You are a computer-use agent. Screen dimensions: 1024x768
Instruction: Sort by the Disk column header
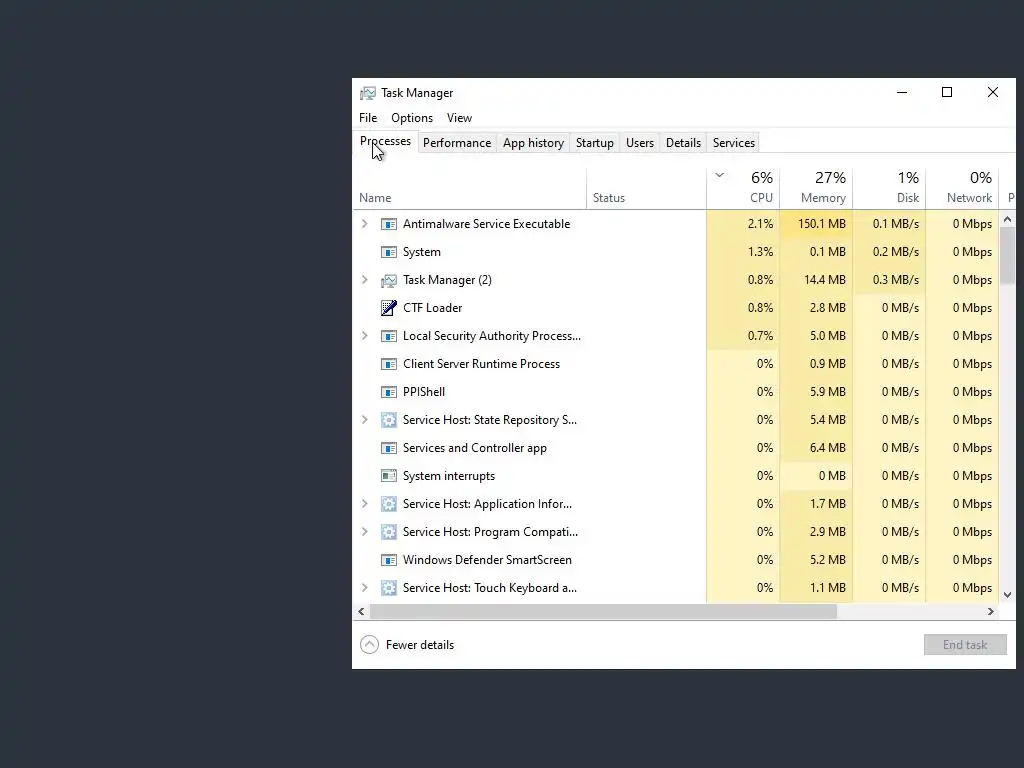point(889,189)
